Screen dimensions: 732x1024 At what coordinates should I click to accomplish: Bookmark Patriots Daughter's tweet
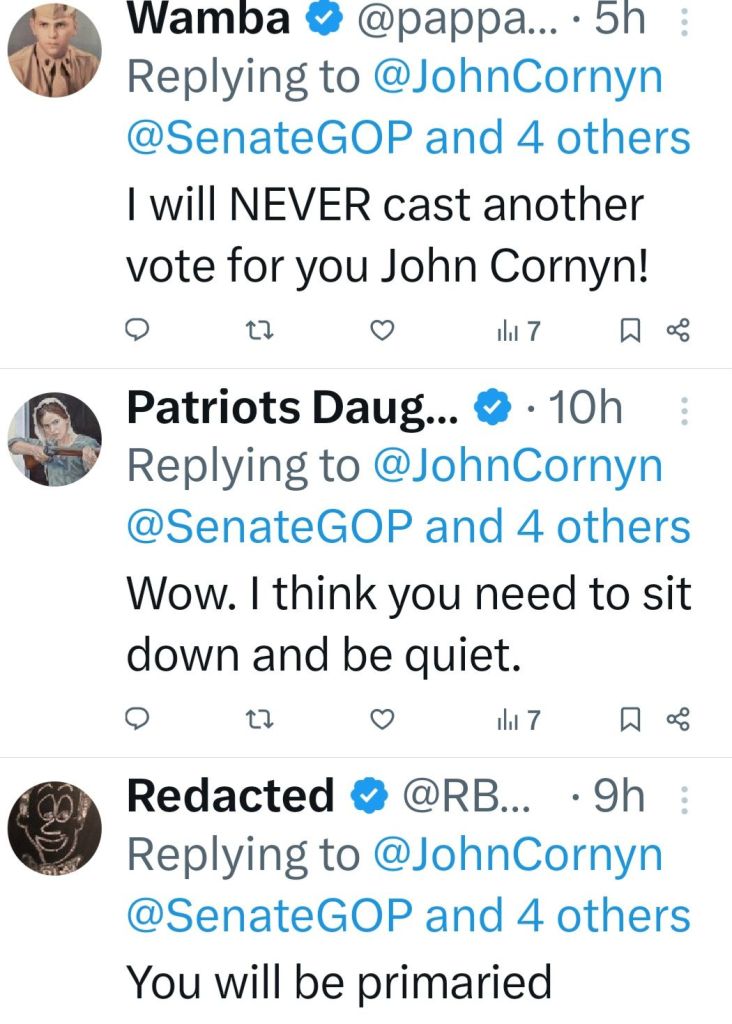pyautogui.click(x=631, y=718)
